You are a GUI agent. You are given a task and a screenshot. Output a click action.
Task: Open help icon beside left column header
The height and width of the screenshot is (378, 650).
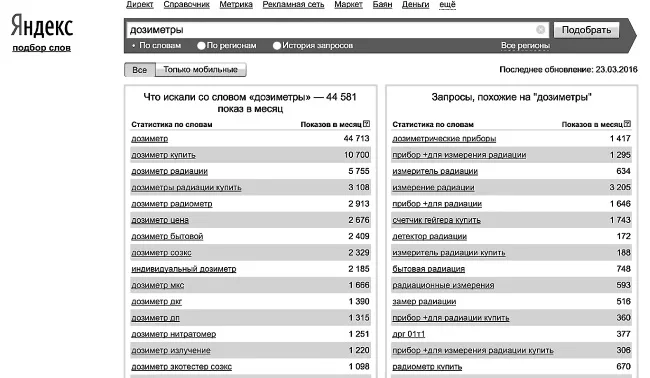click(x=366, y=124)
